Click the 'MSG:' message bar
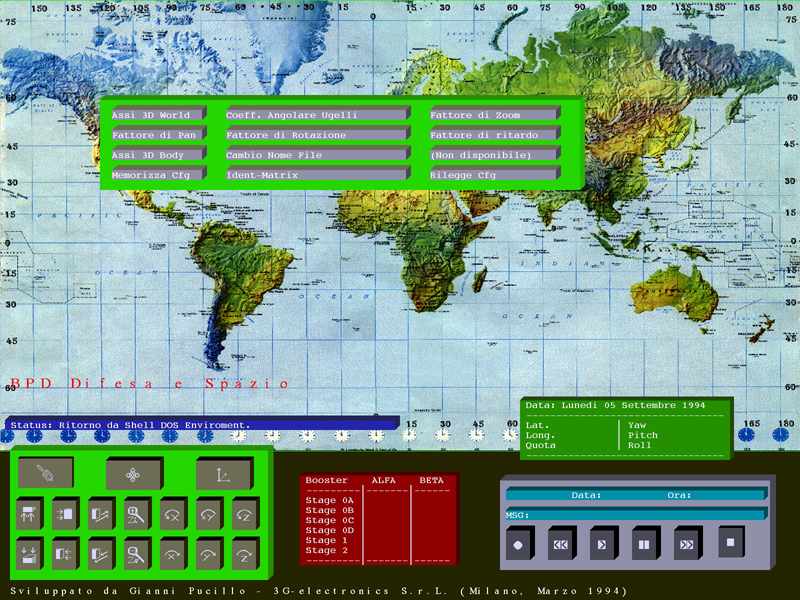 pyautogui.click(x=637, y=515)
